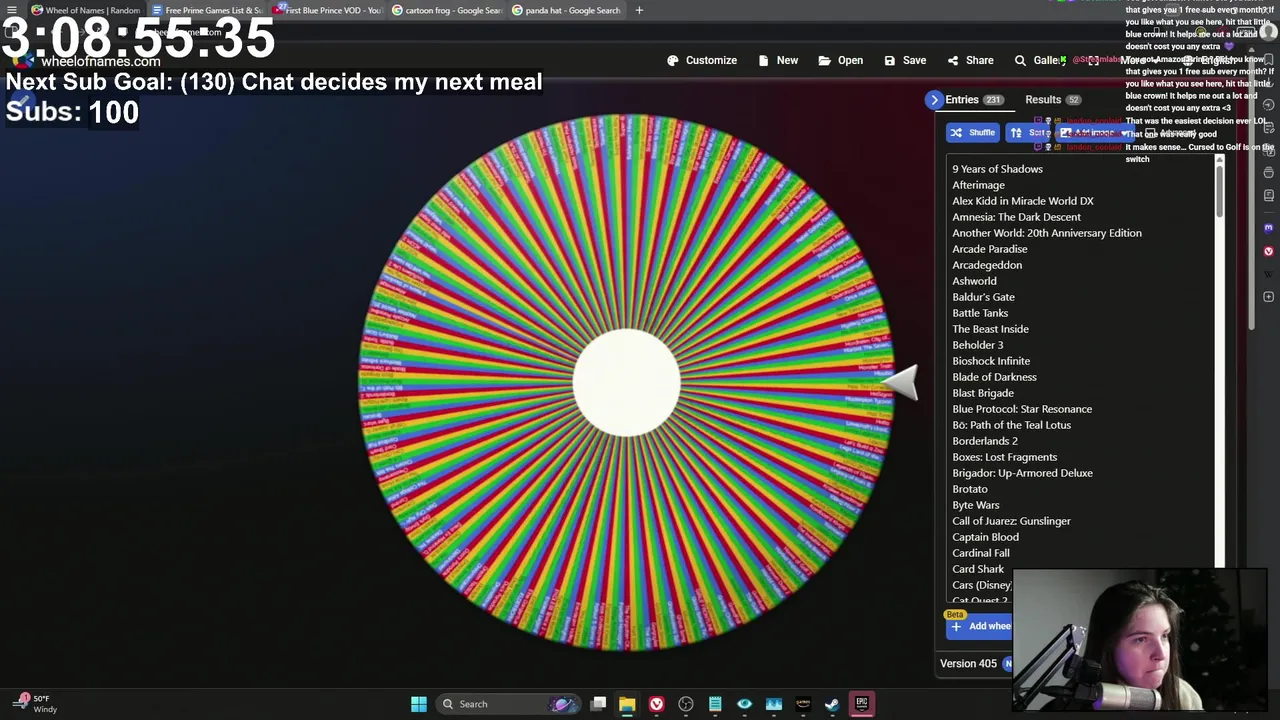Select entry 'Ashworld'
Screen dimensions: 1280x720
974,281
